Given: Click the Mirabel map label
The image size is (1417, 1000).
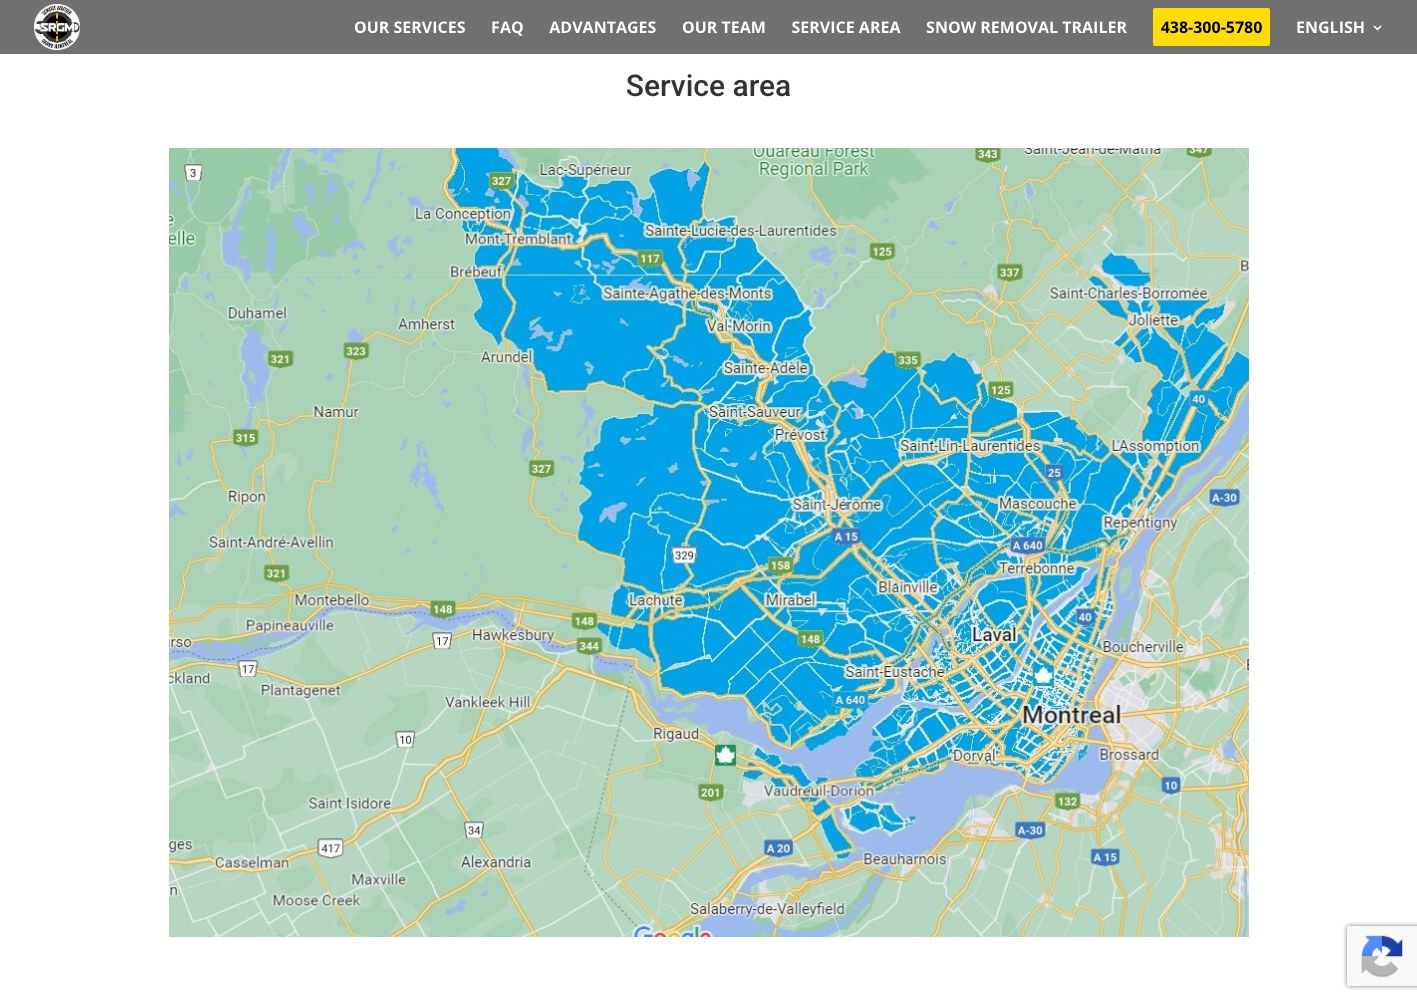Looking at the screenshot, I should [790, 600].
